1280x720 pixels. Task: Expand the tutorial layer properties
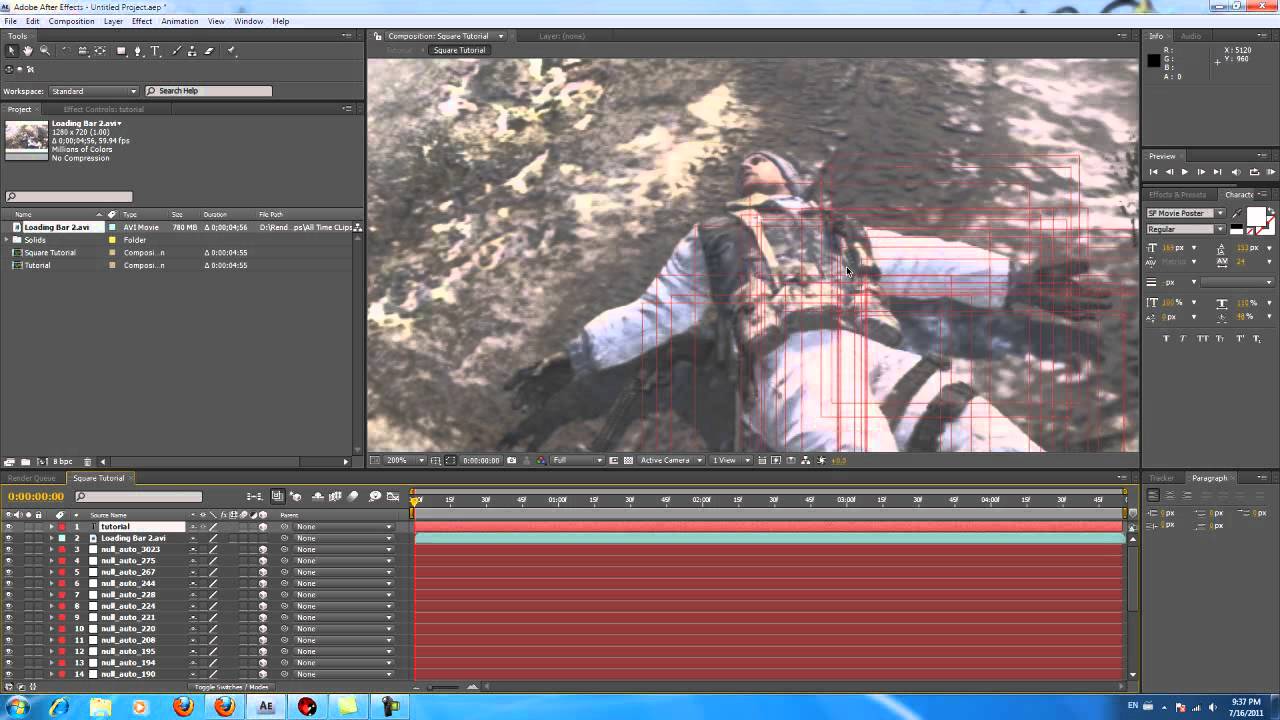51,527
